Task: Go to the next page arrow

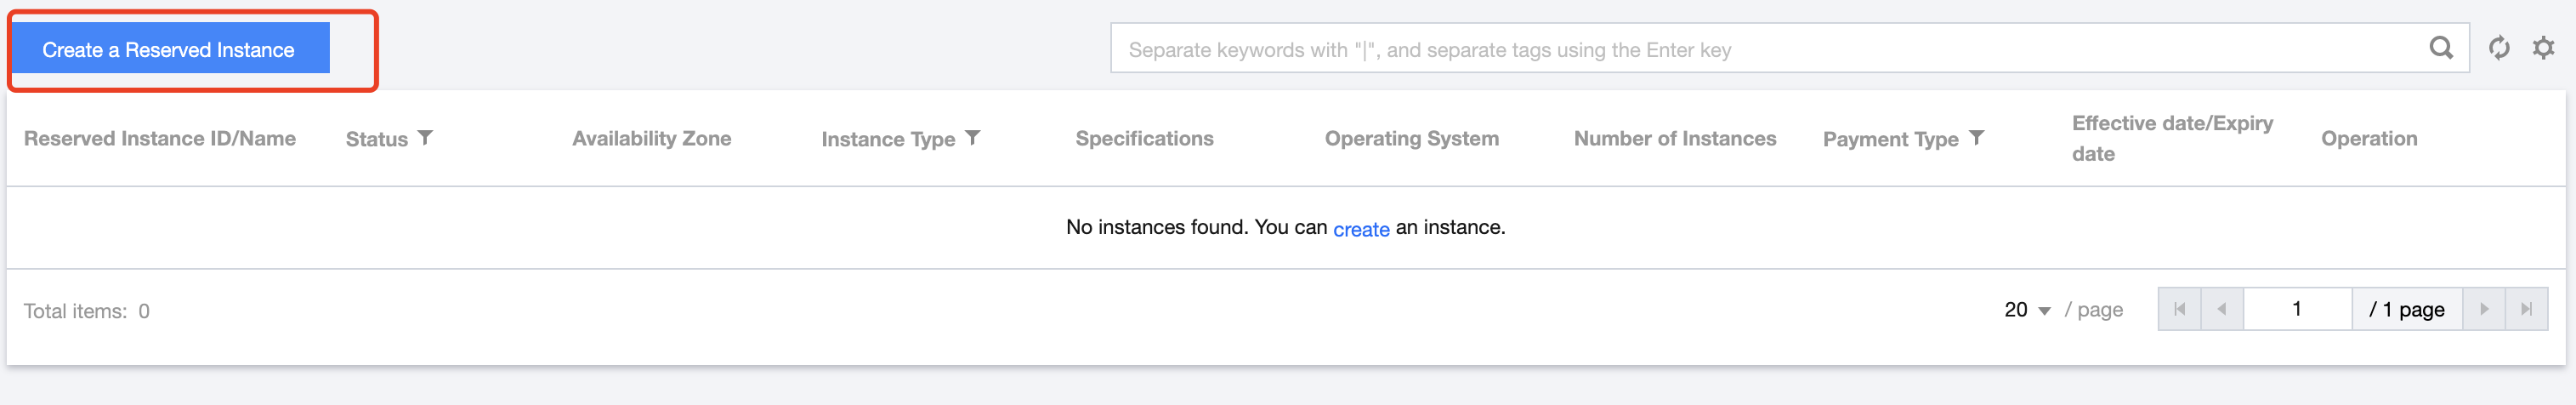Action: click(x=2483, y=309)
